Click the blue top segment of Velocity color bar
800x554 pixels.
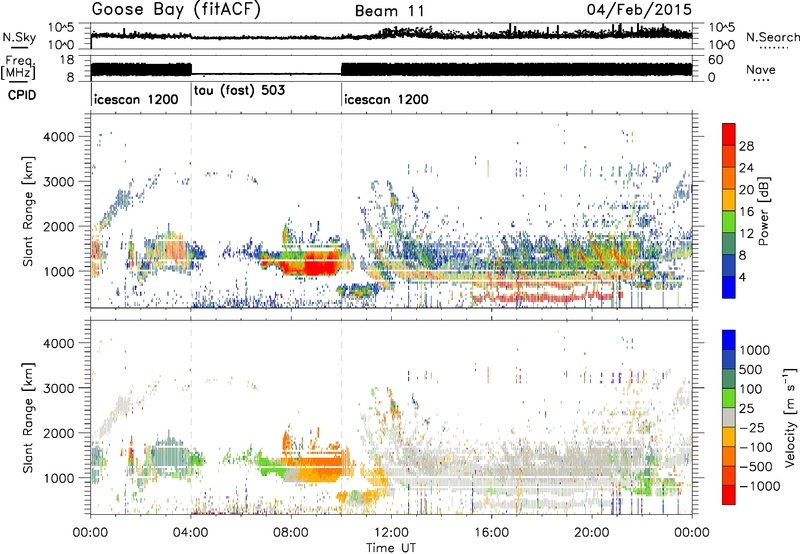click(x=729, y=340)
